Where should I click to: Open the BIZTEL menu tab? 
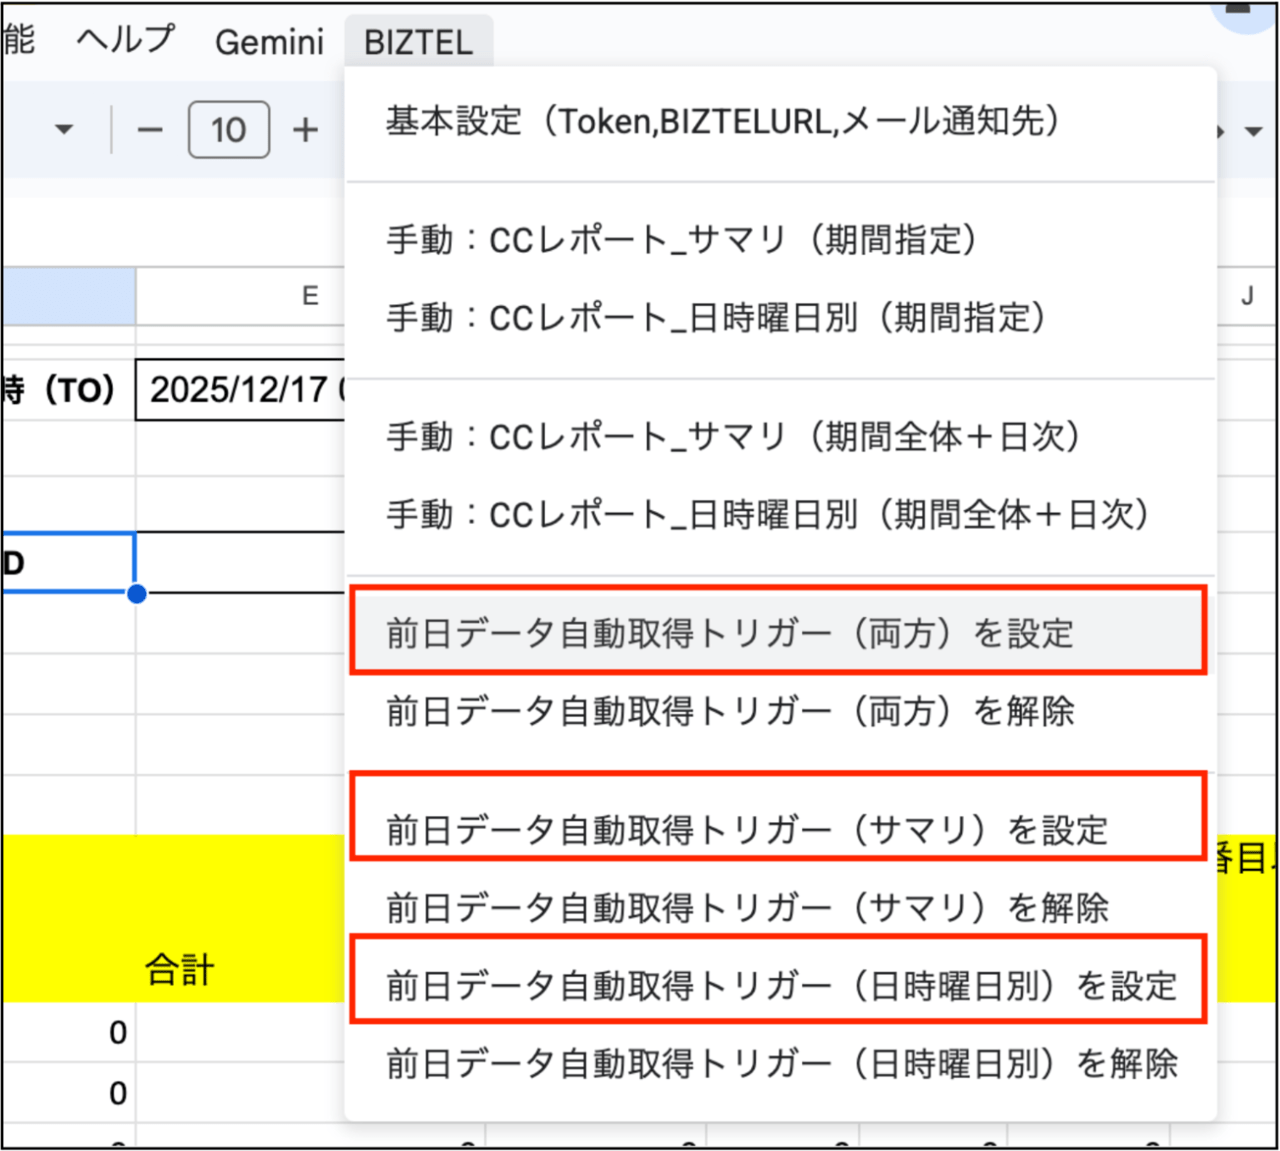click(x=418, y=42)
